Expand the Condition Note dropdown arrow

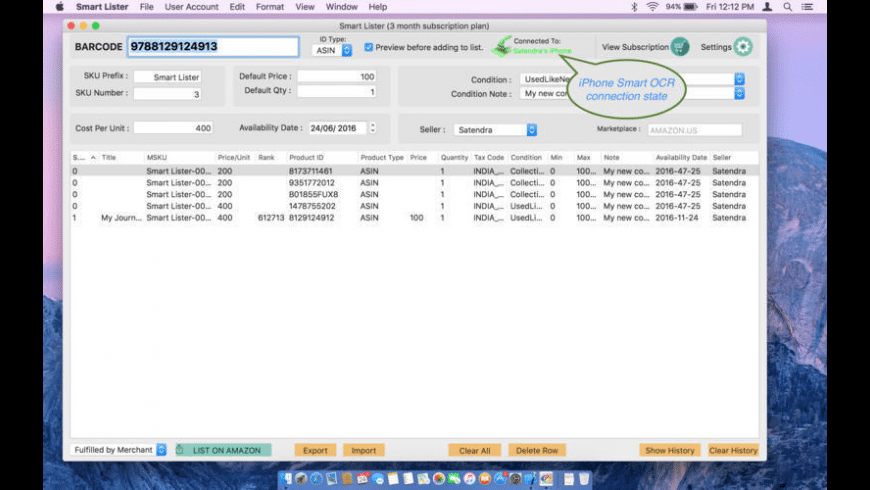739,93
